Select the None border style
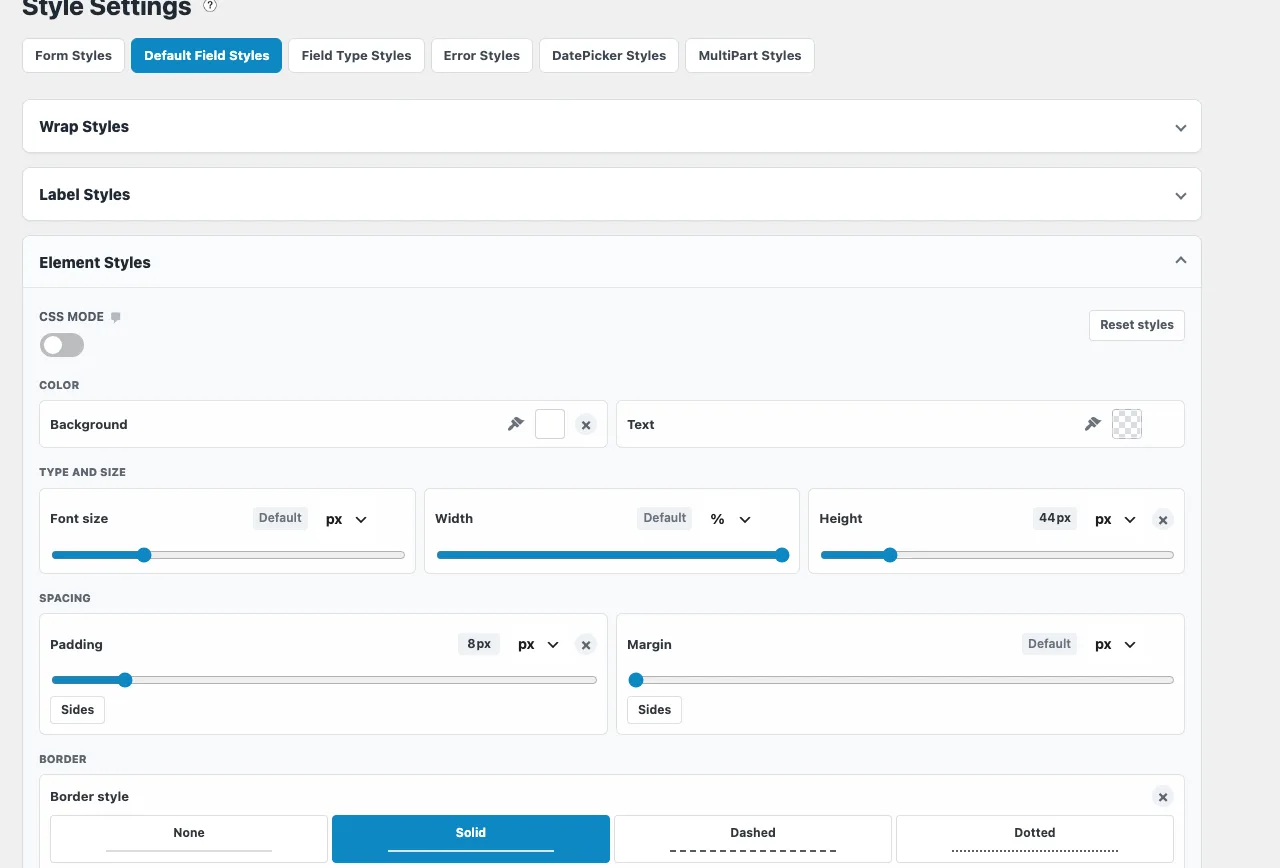The width and height of the screenshot is (1280, 868). (x=189, y=838)
